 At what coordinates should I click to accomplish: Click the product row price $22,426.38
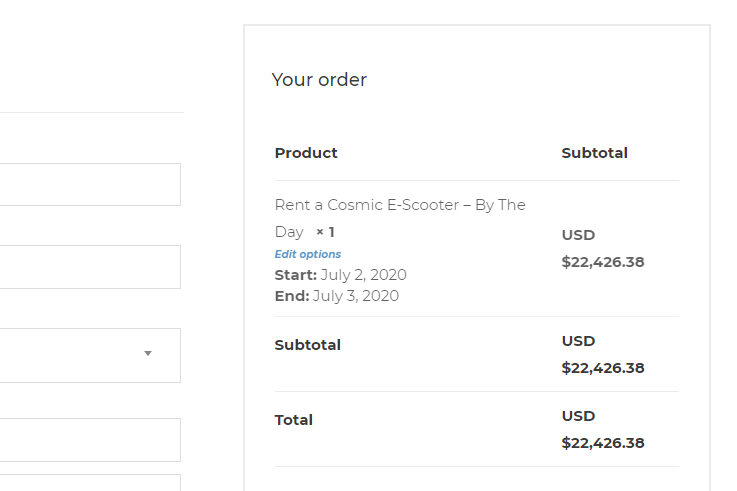tap(602, 262)
